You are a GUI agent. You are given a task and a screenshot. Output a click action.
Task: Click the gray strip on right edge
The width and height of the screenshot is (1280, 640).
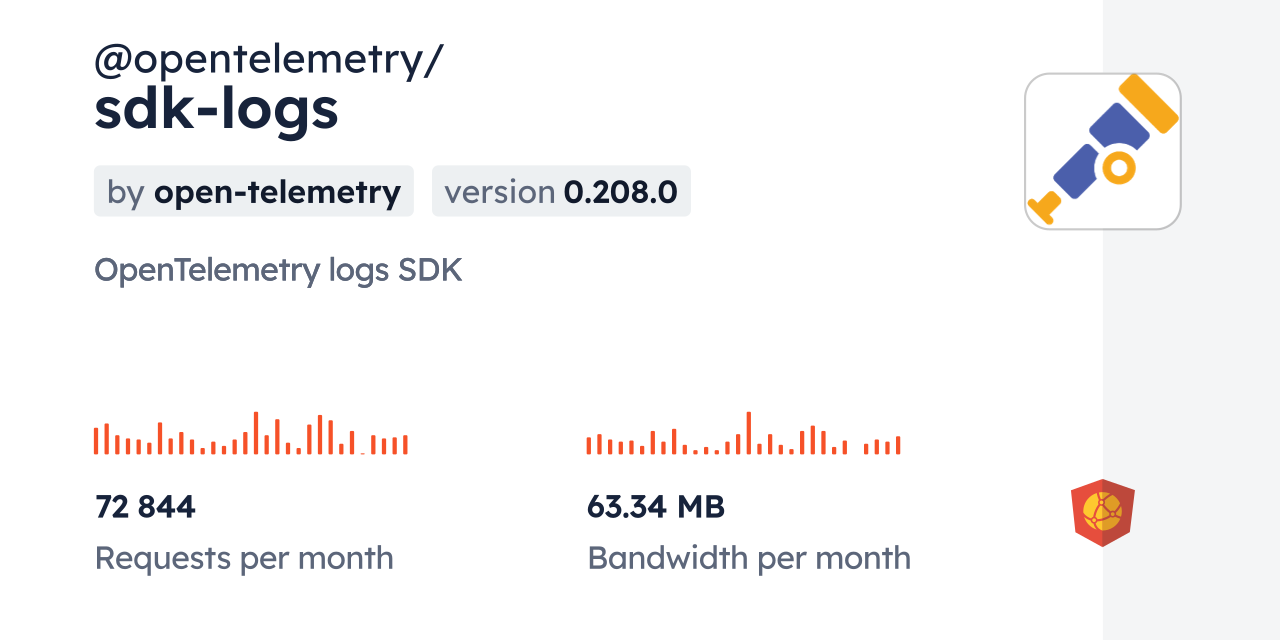point(1190,320)
